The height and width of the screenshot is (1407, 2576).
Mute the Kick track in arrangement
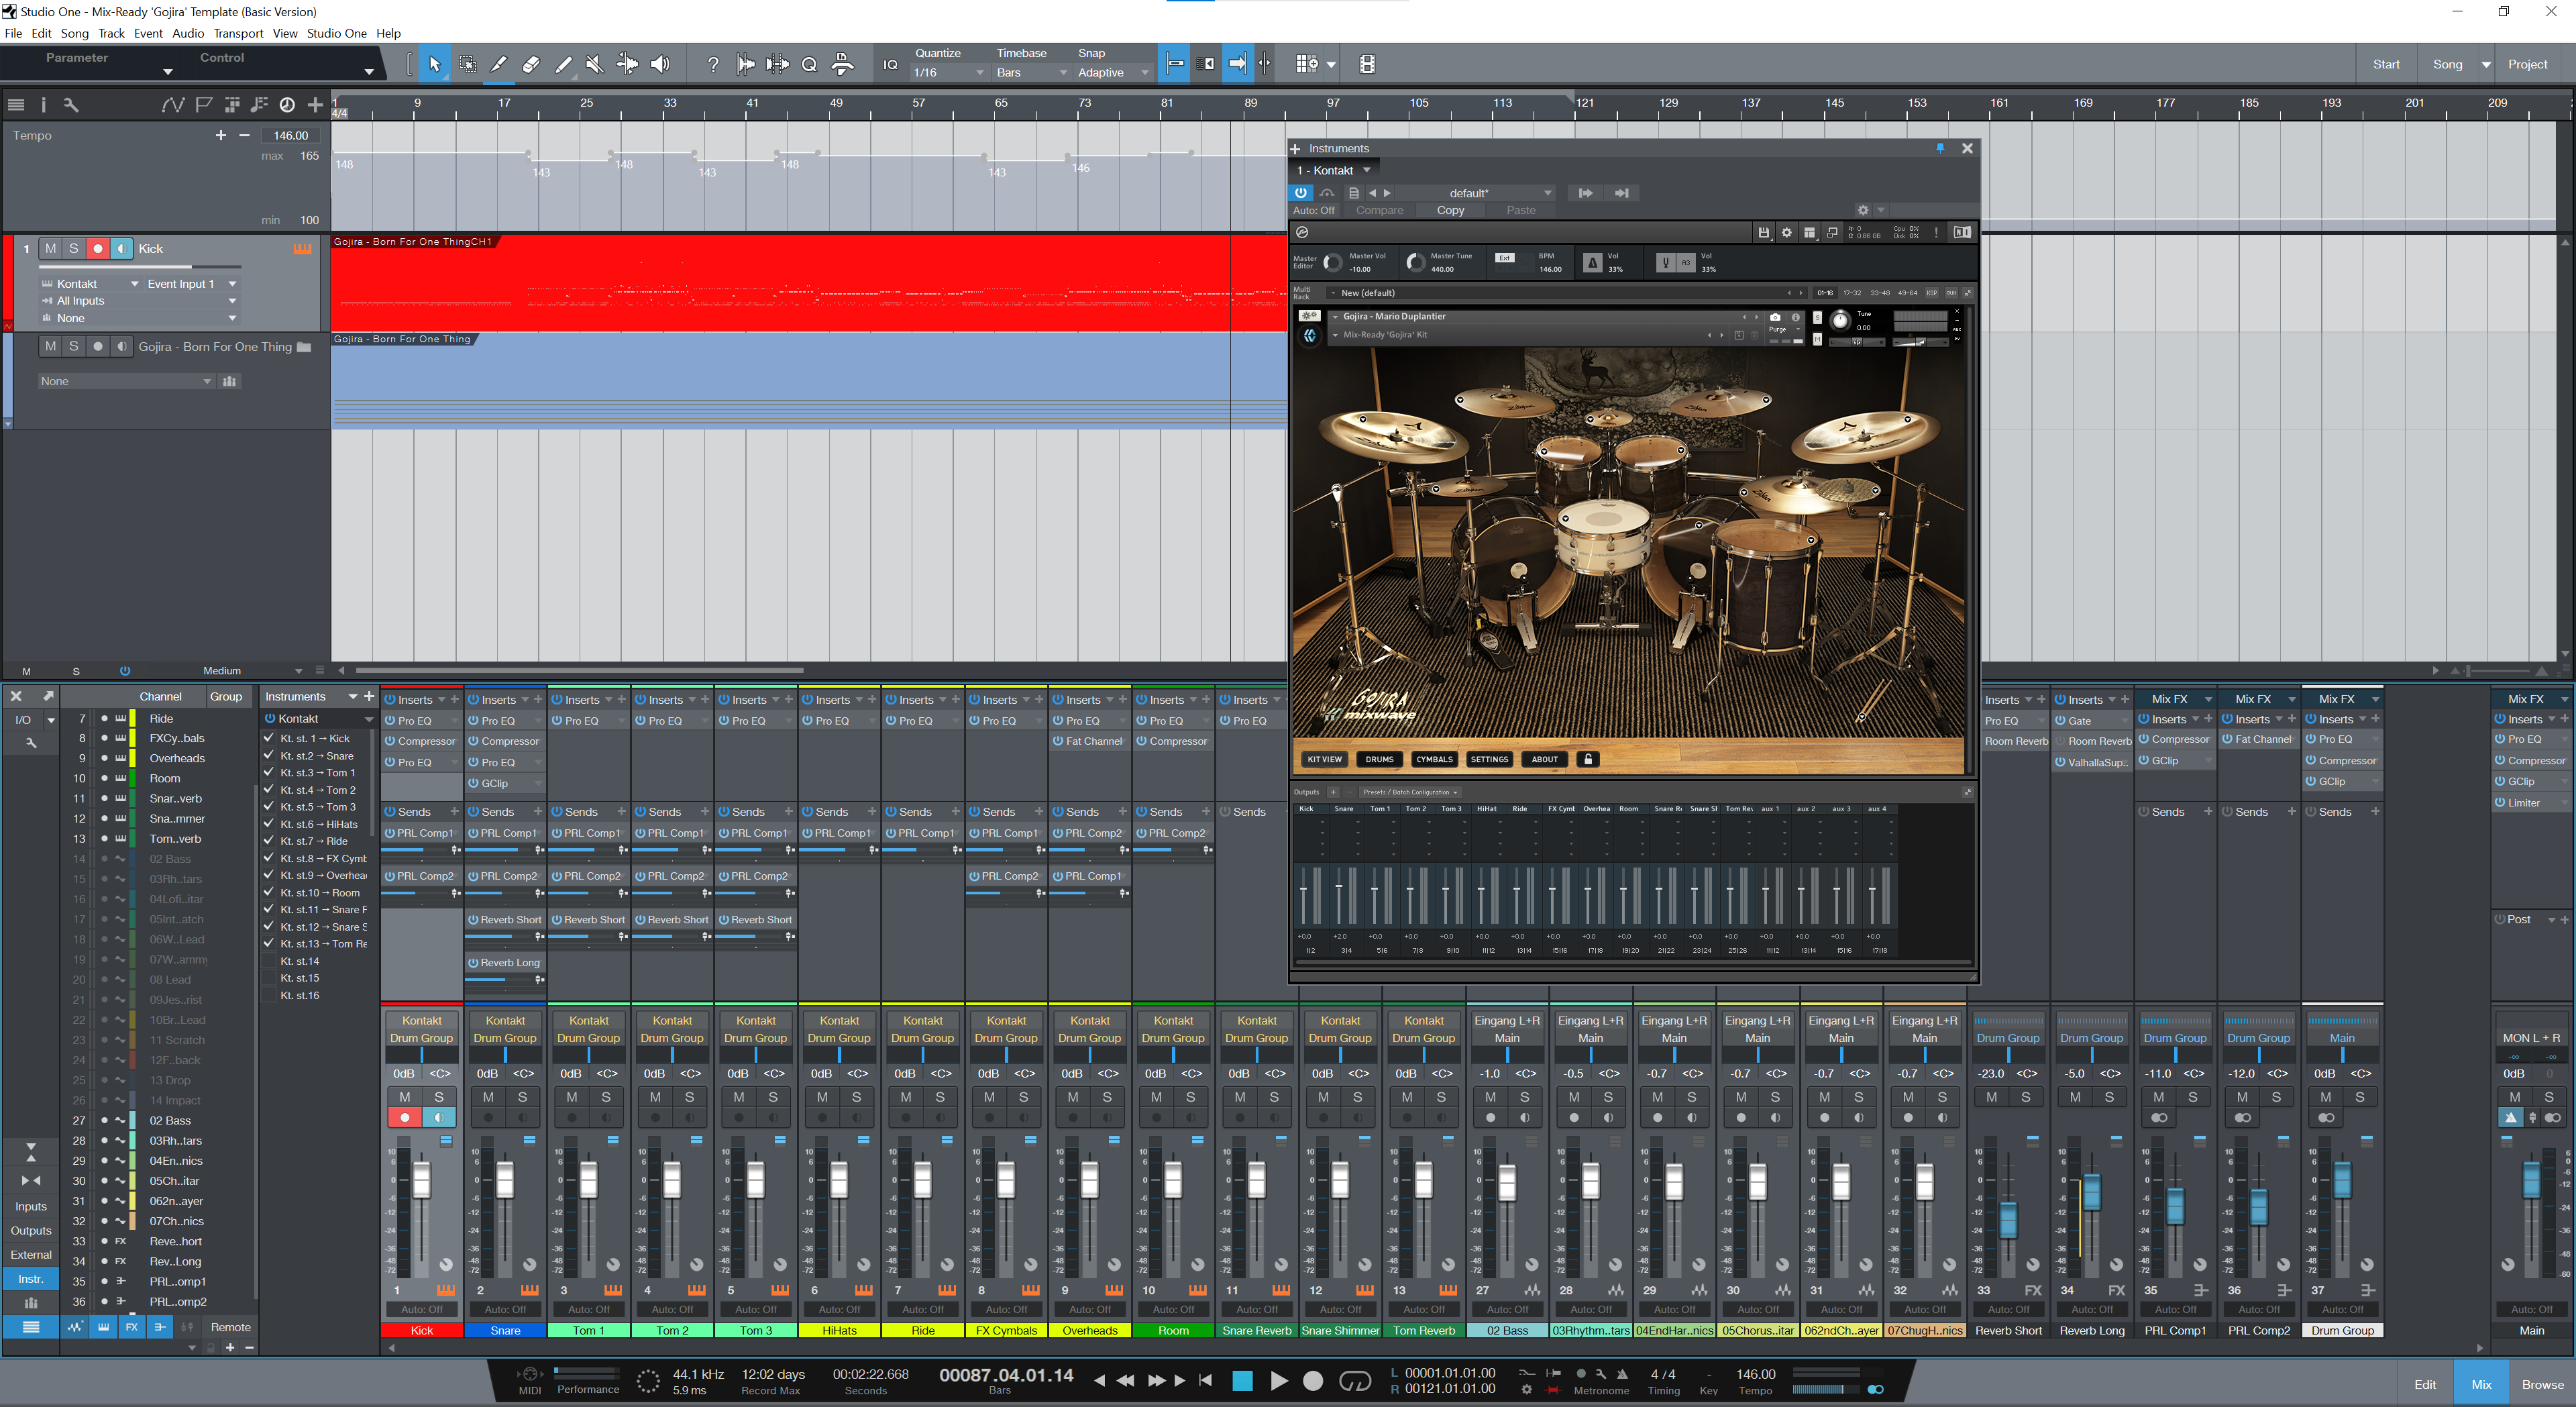(x=51, y=249)
